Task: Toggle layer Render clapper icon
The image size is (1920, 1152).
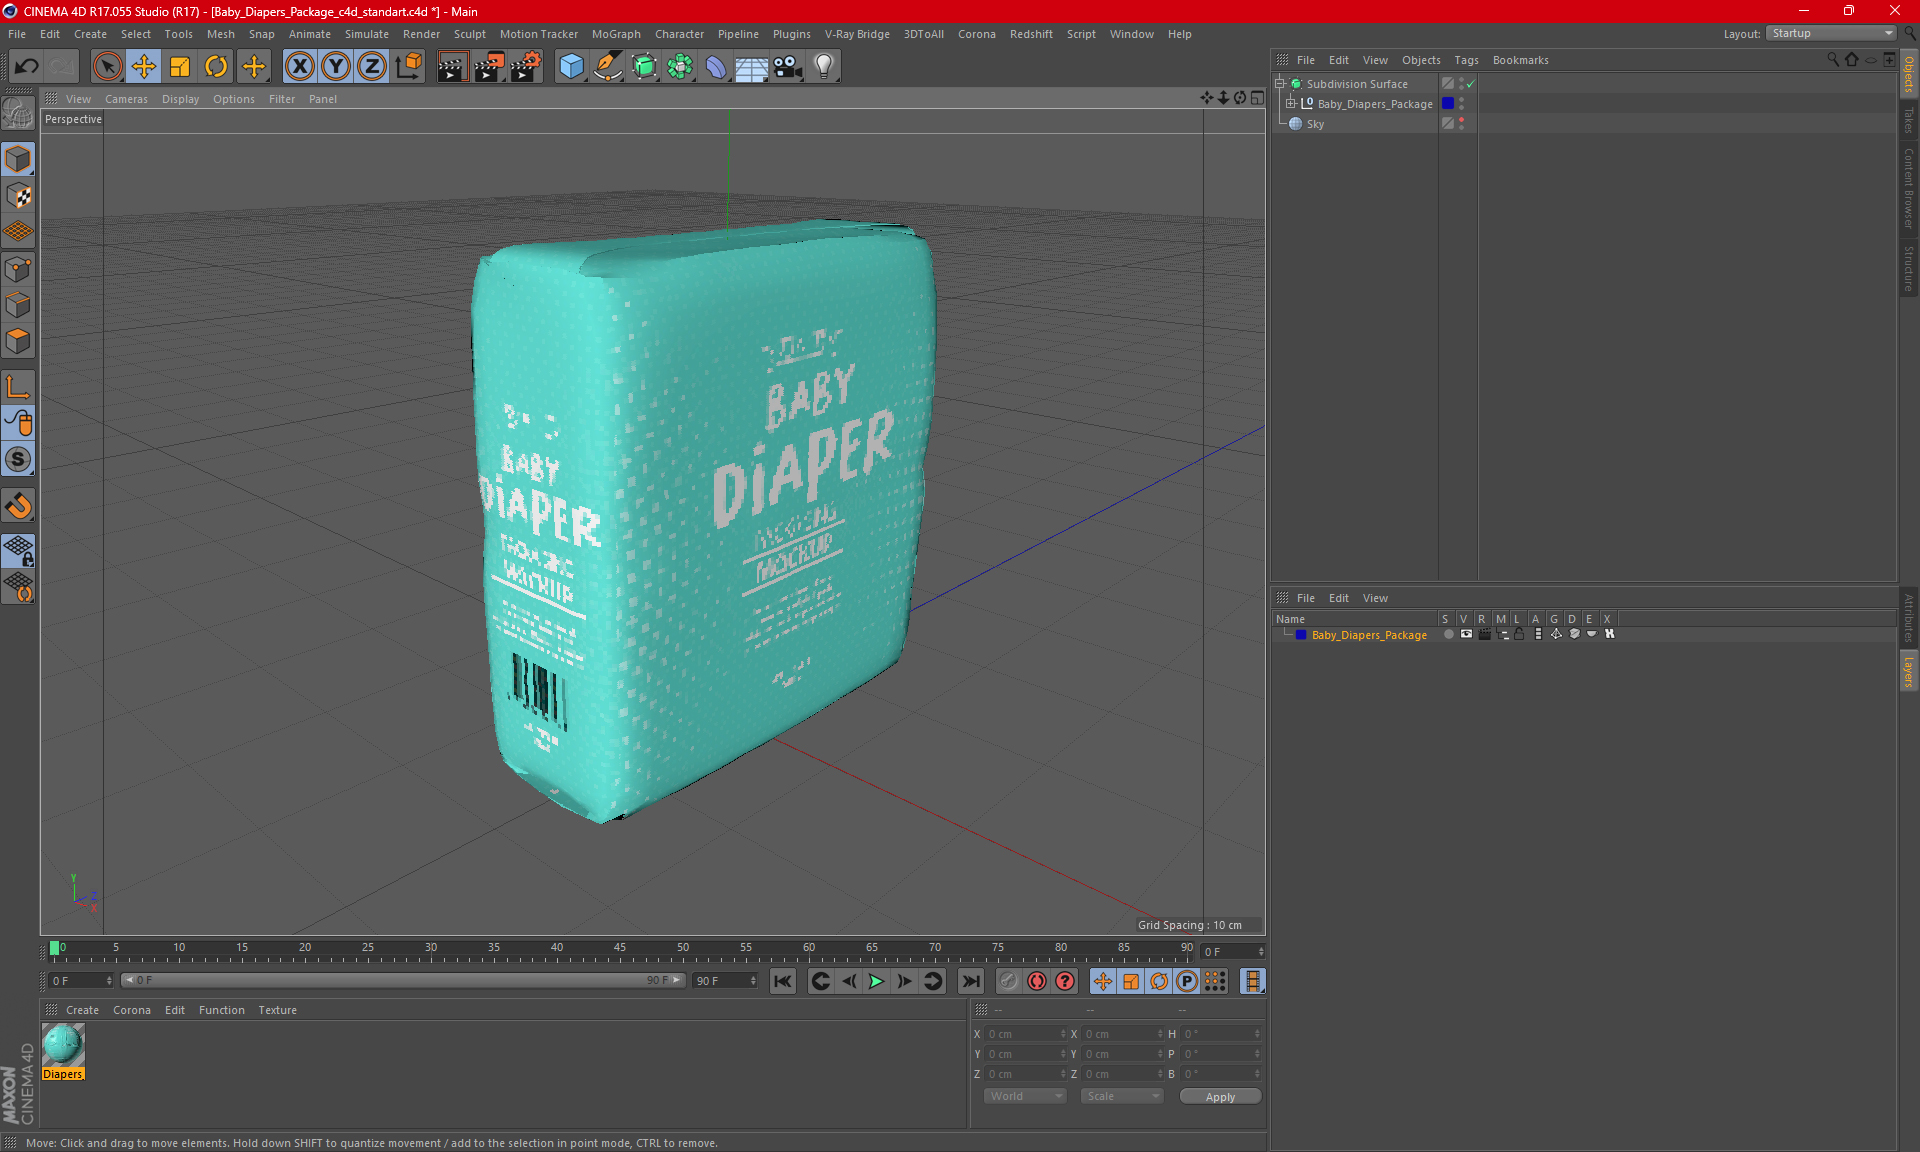Action: (x=1484, y=634)
